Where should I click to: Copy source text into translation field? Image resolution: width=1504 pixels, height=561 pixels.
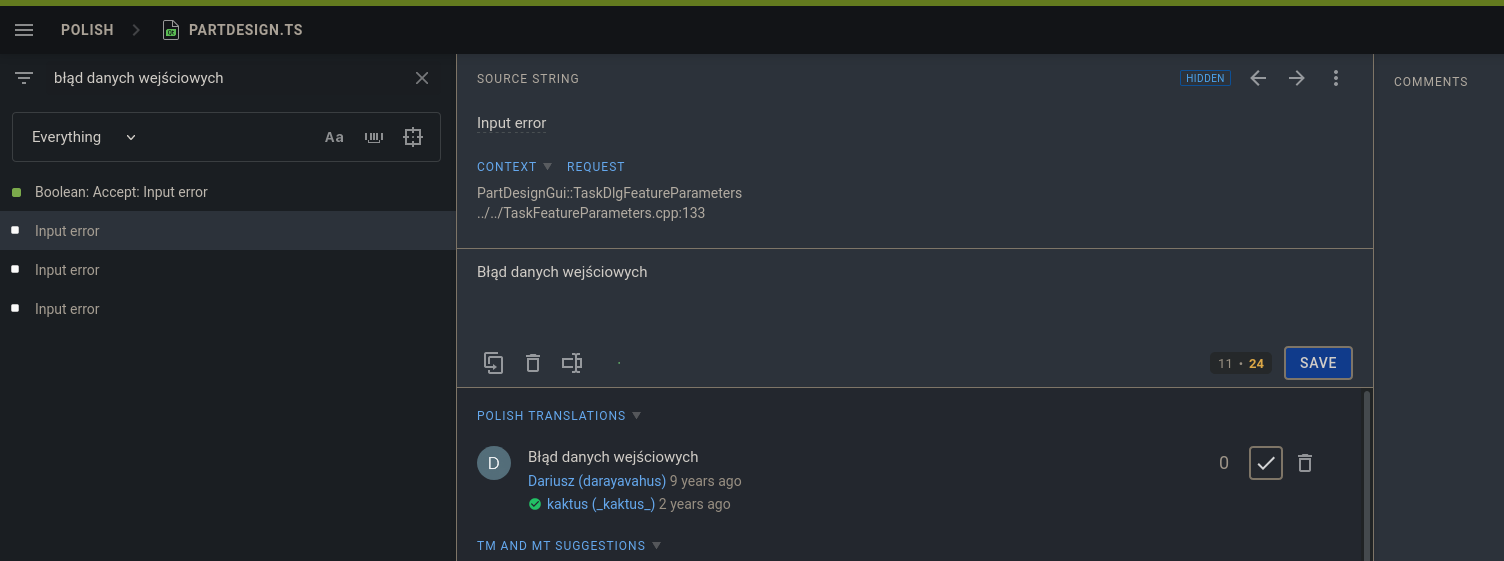coord(493,363)
